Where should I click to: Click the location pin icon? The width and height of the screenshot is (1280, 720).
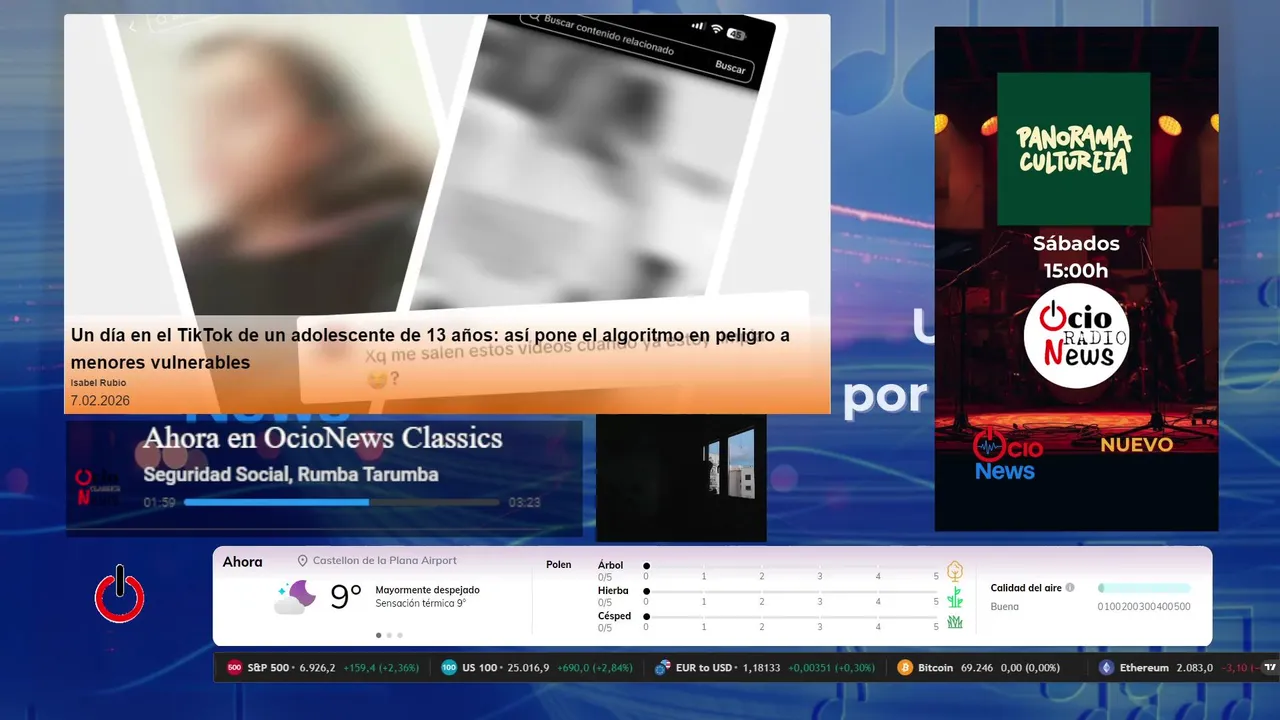tap(302, 561)
